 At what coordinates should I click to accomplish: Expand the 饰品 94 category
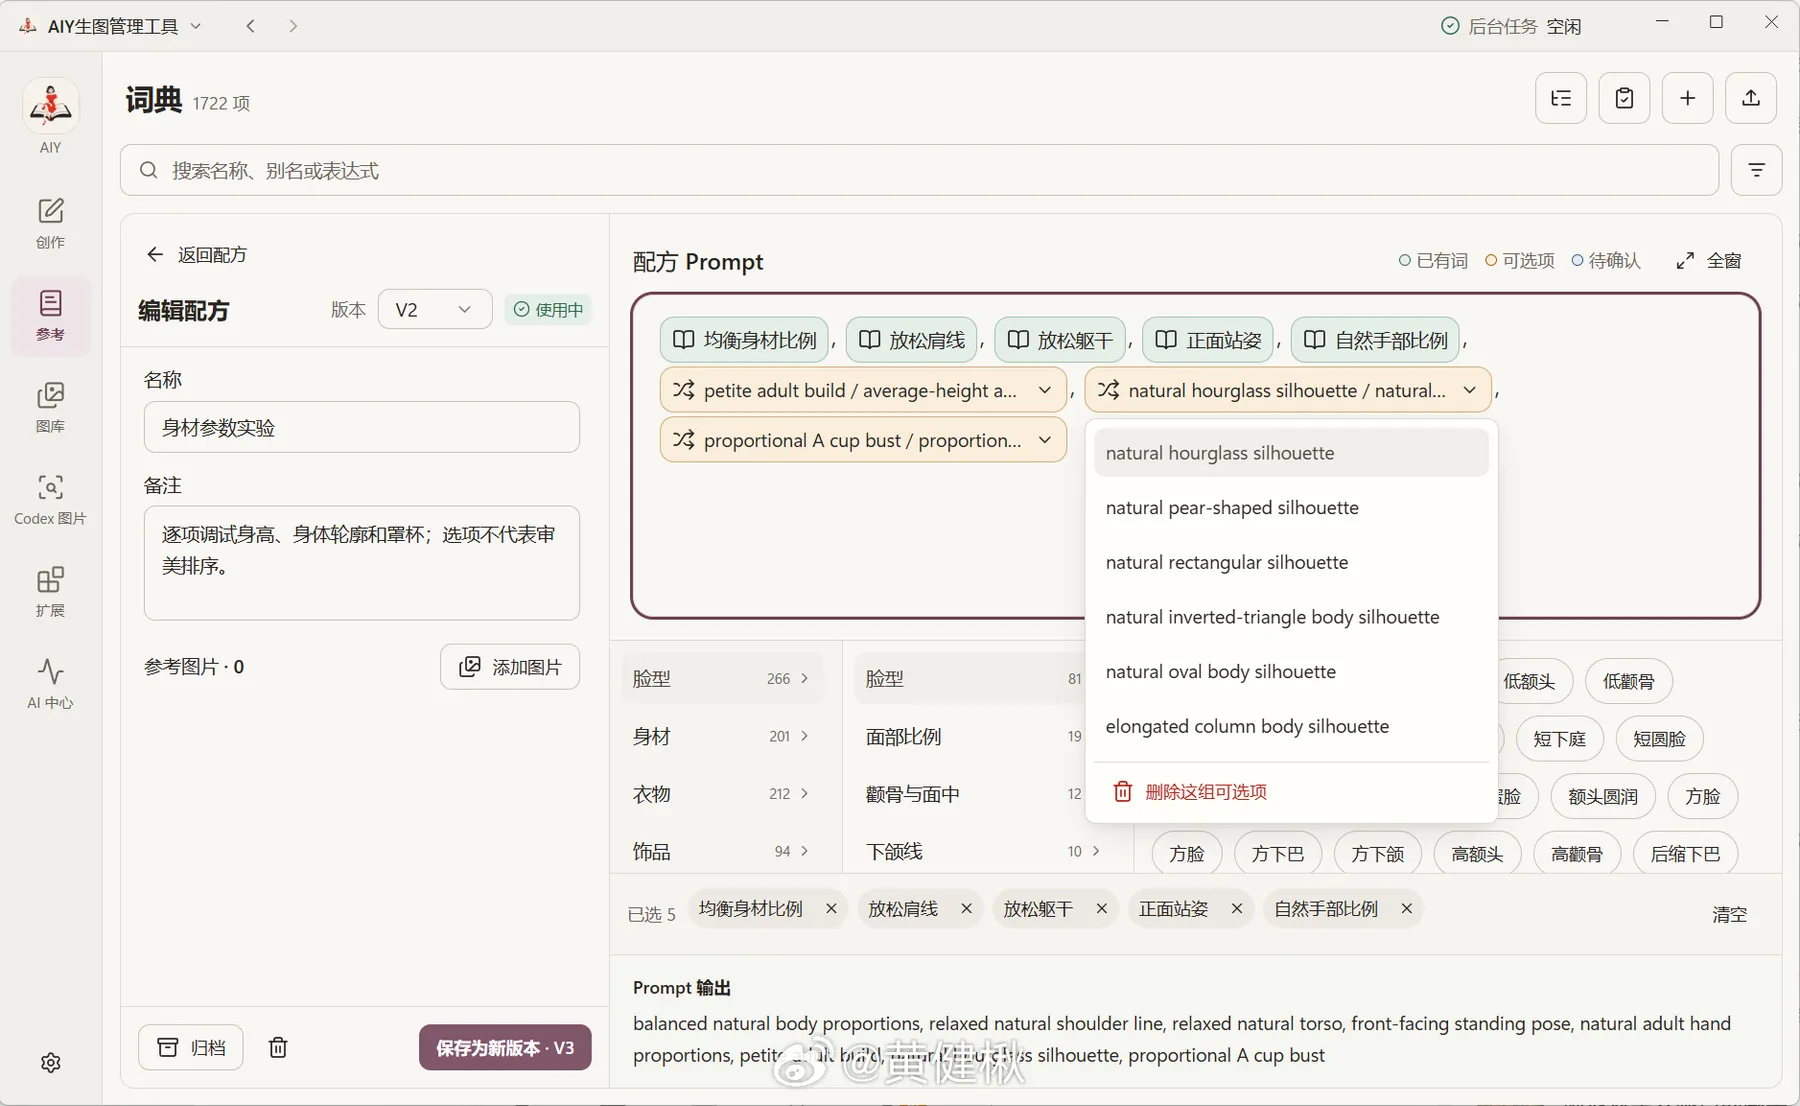coord(722,851)
